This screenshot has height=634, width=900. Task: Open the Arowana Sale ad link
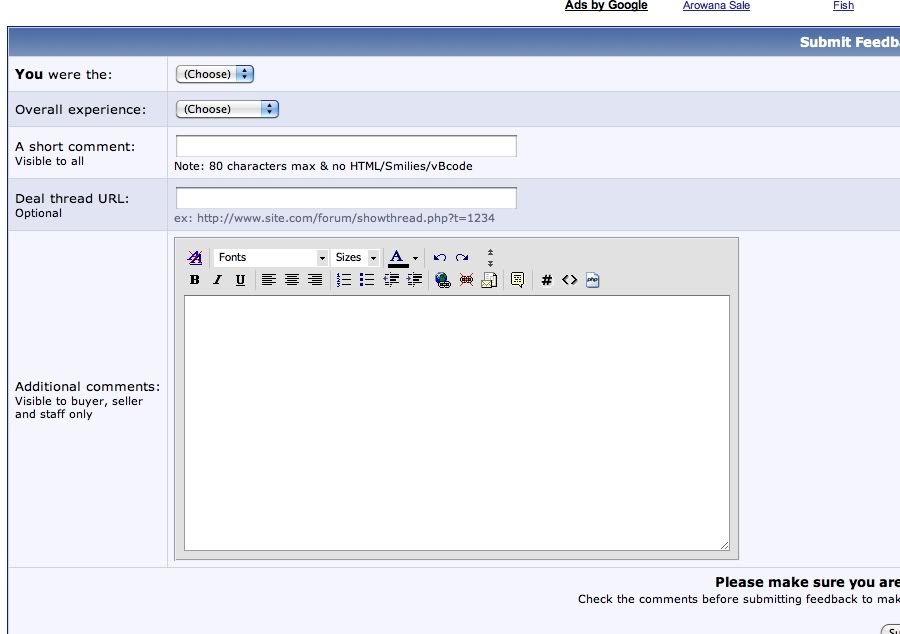[x=716, y=6]
